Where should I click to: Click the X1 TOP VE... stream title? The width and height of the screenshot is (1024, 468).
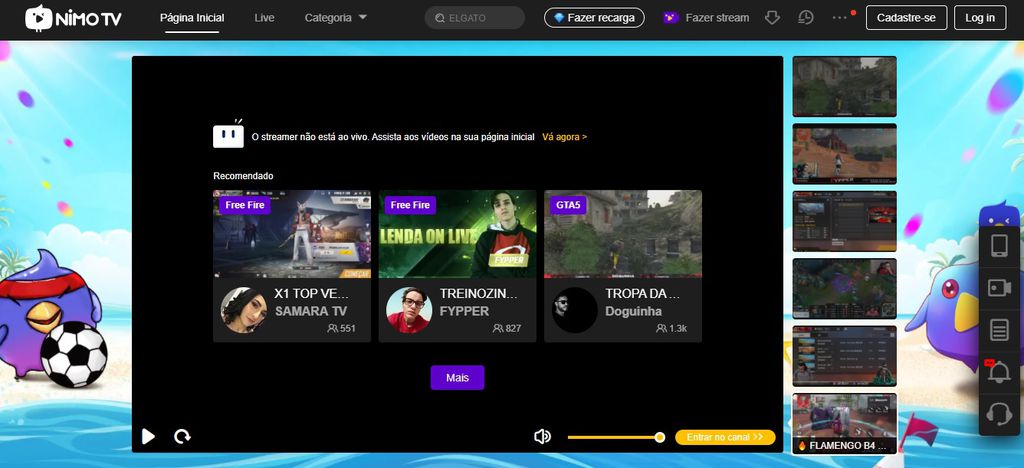[311, 294]
